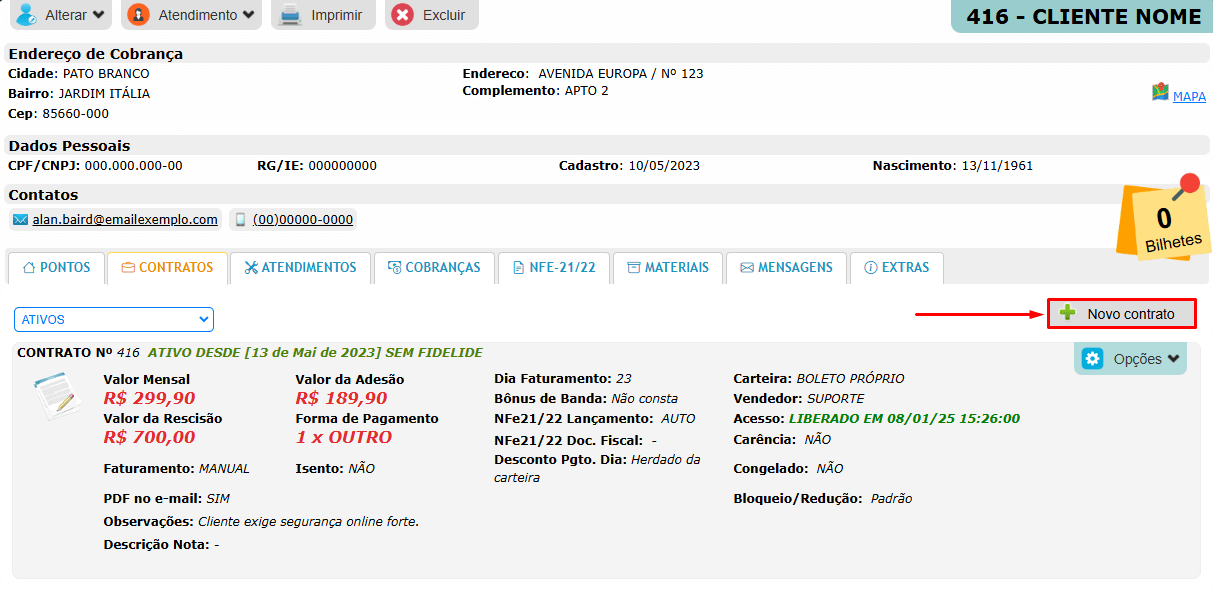Screen dimensions: 1213x593
Task: Expand the Atendimento dropdown menu
Action: (x=192, y=15)
